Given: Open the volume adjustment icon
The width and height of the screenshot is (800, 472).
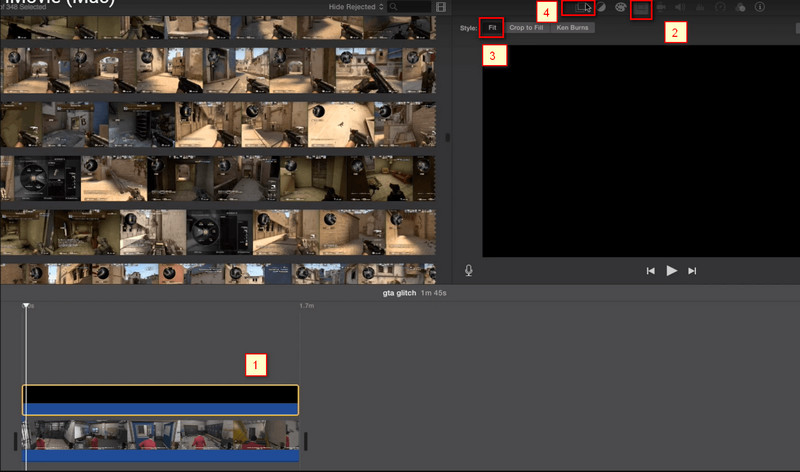Looking at the screenshot, I should (680, 8).
